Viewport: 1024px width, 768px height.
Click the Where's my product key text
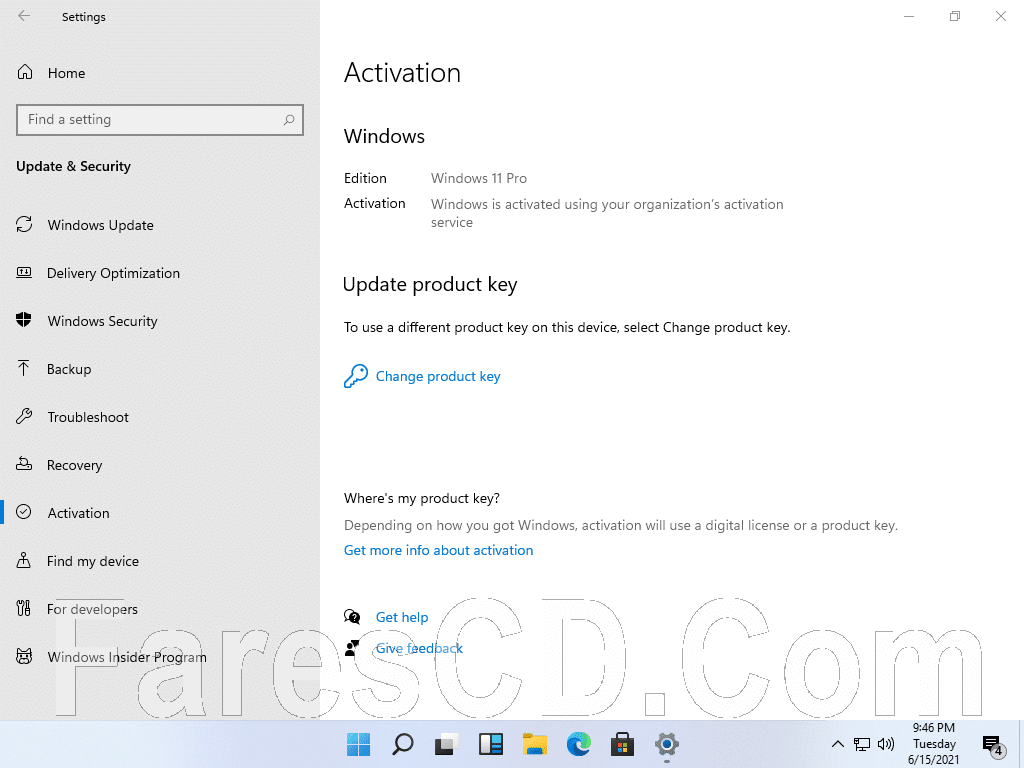422,498
